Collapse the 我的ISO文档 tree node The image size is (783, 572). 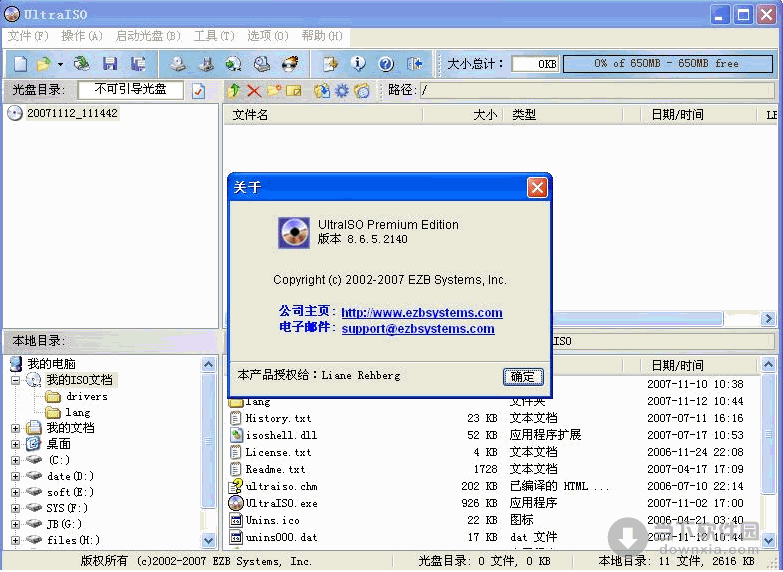click(16, 380)
